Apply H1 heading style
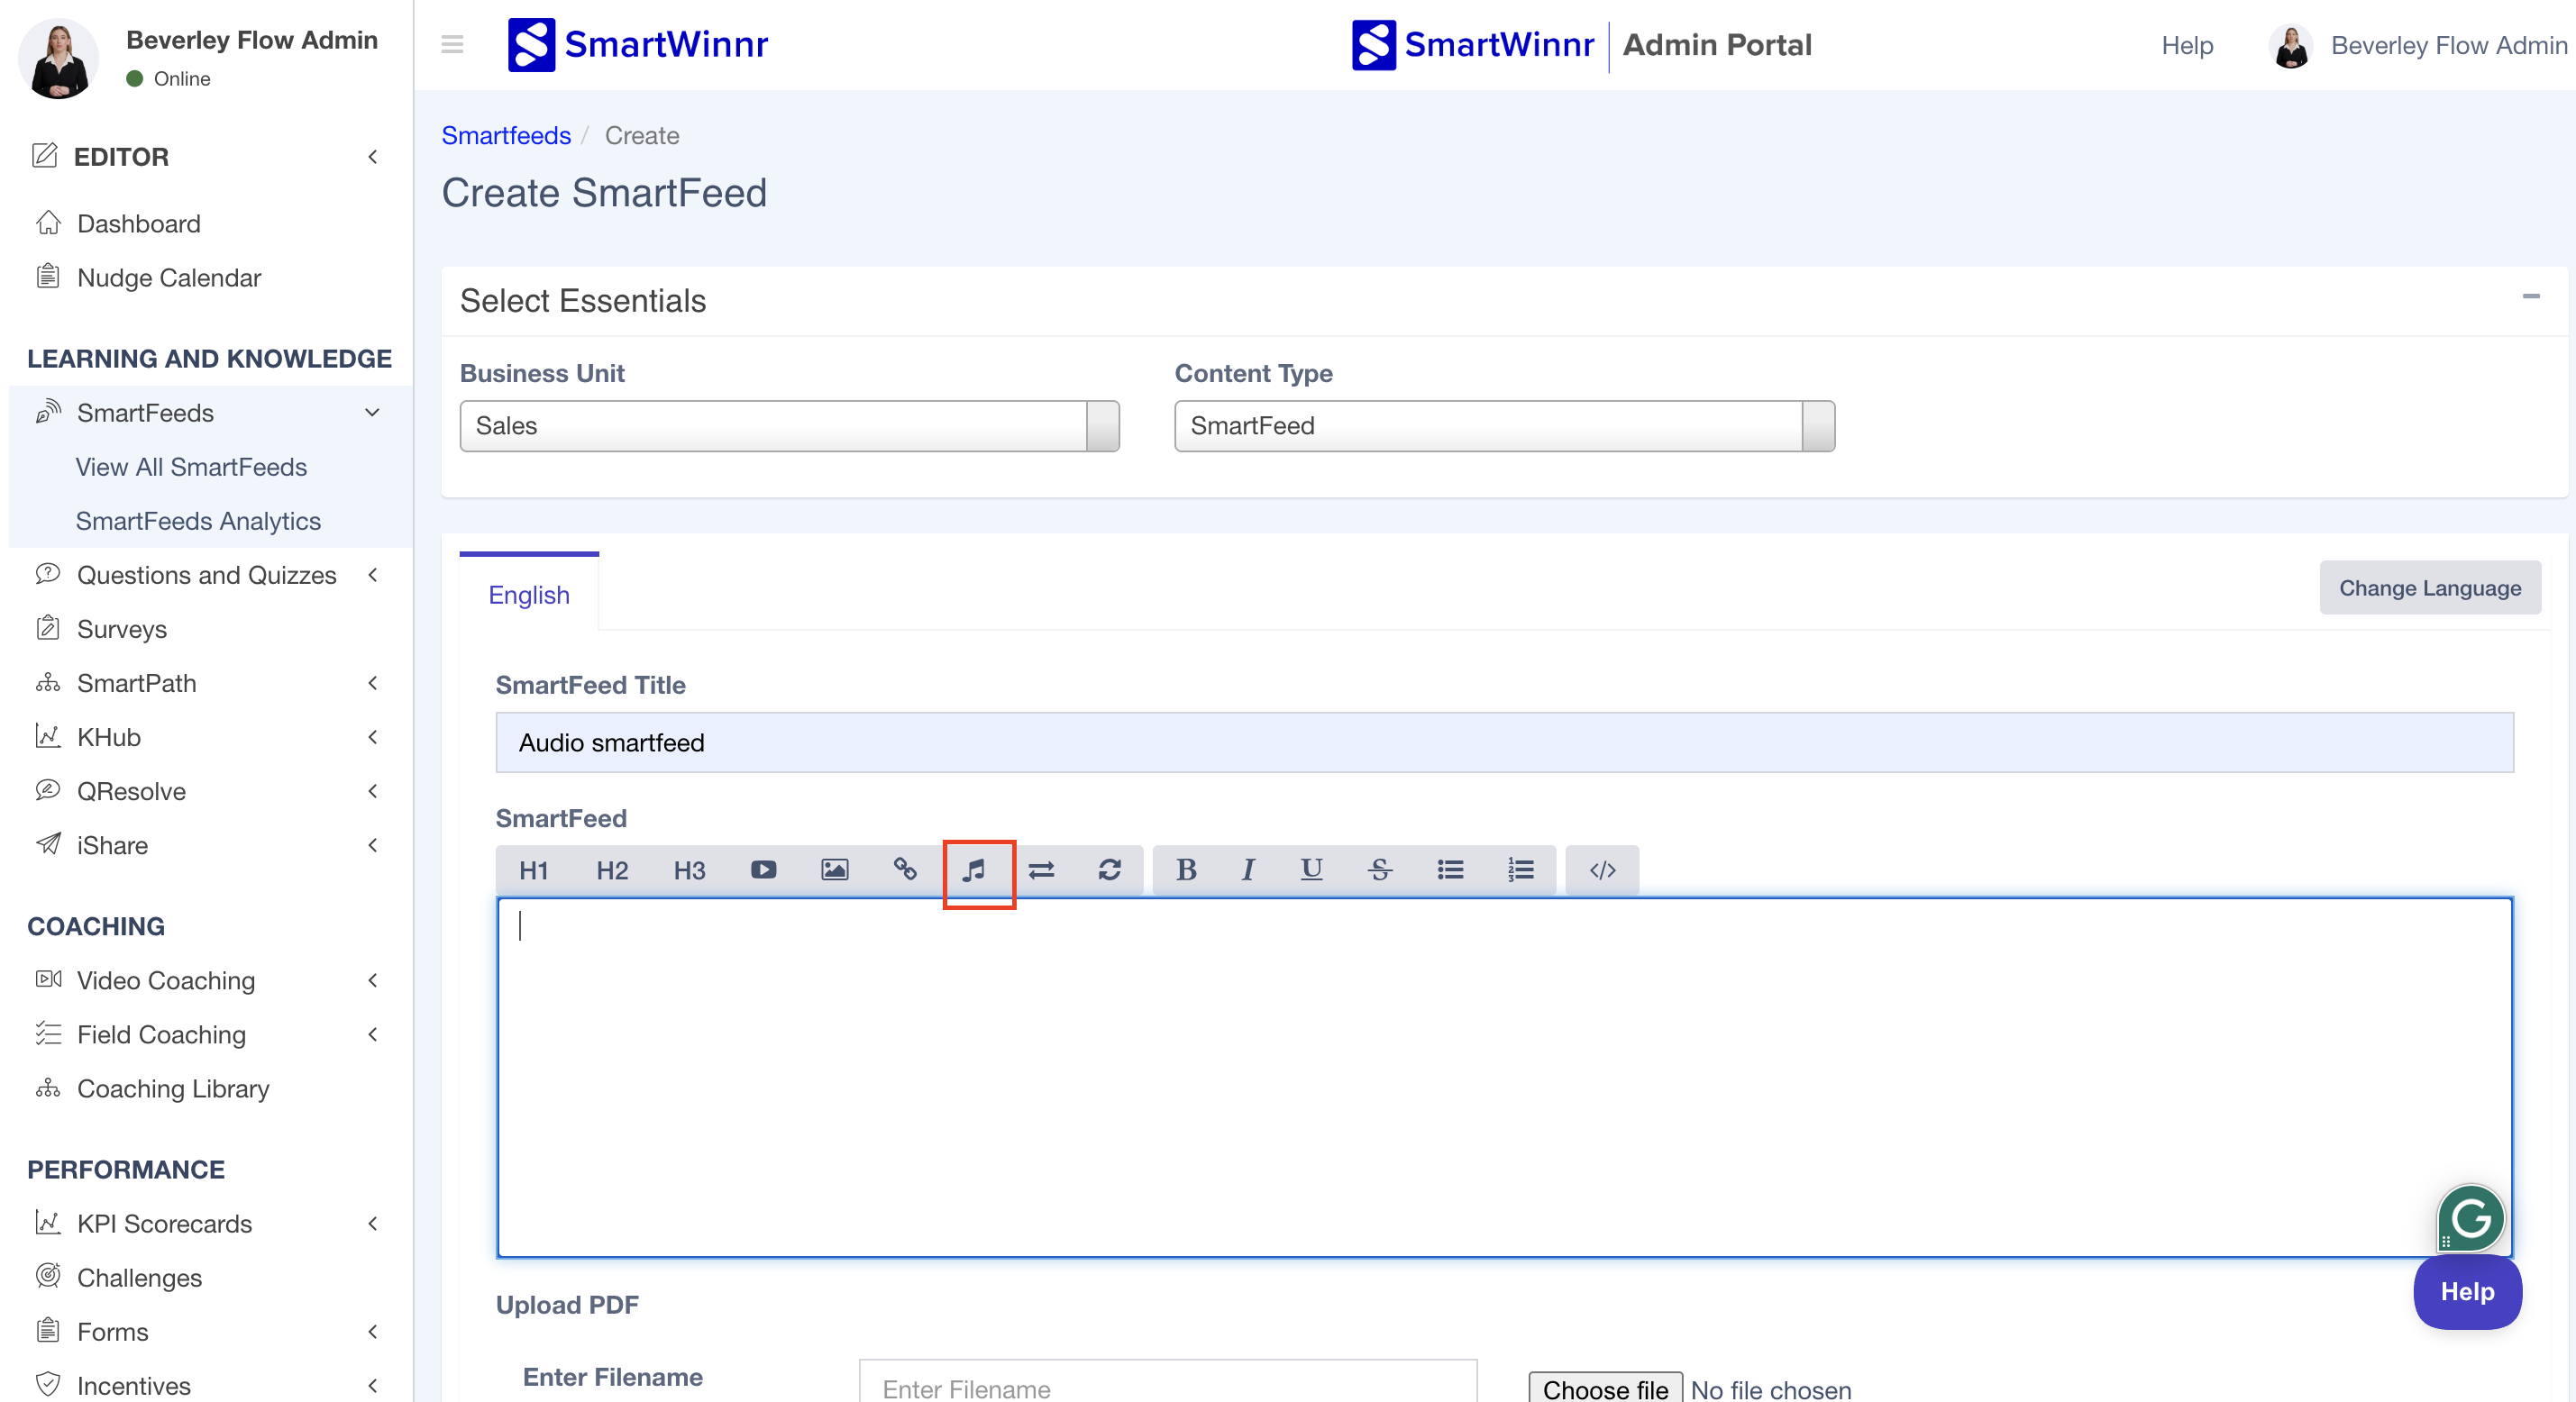Viewport: 2576px width, 1402px height. (533, 870)
